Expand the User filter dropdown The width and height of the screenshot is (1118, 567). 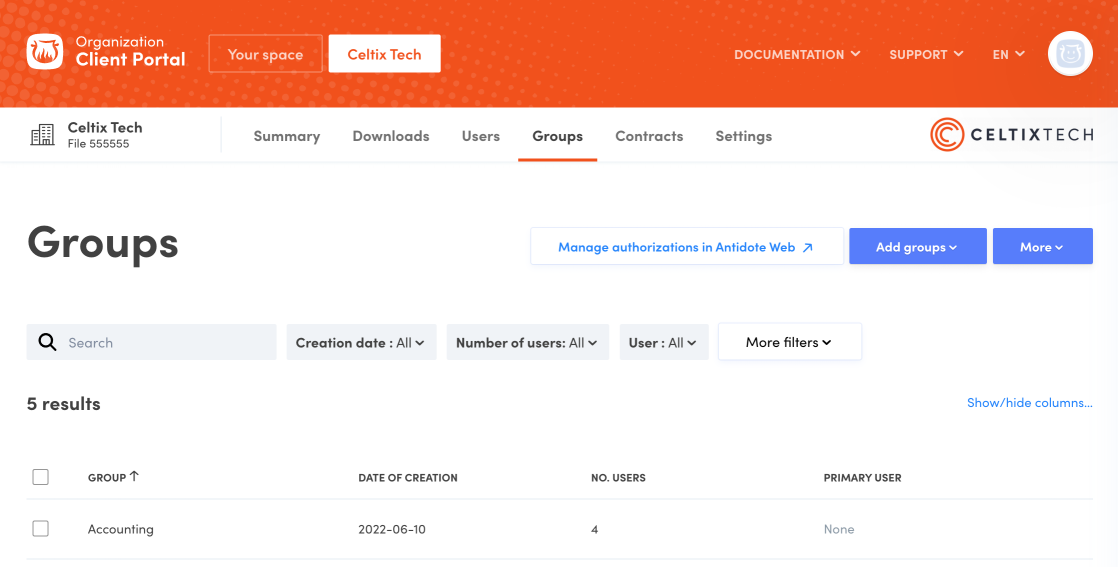[x=663, y=342]
